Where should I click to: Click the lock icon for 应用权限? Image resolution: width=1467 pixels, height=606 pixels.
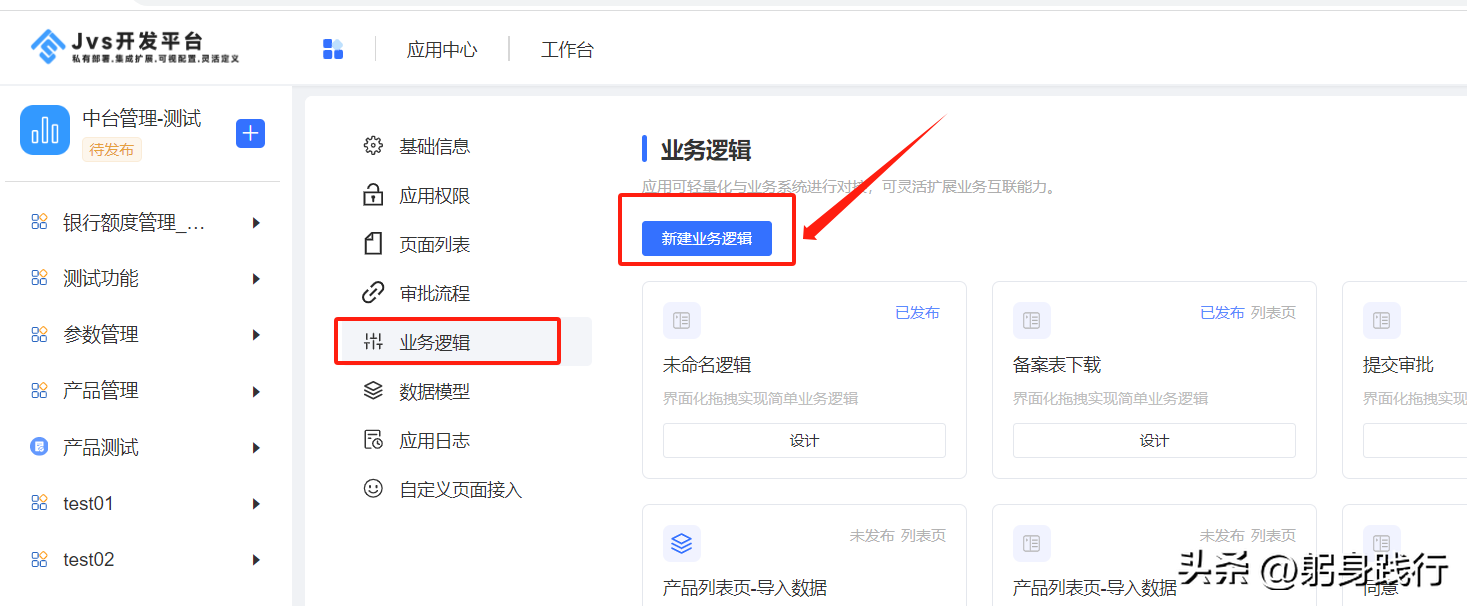click(x=373, y=195)
